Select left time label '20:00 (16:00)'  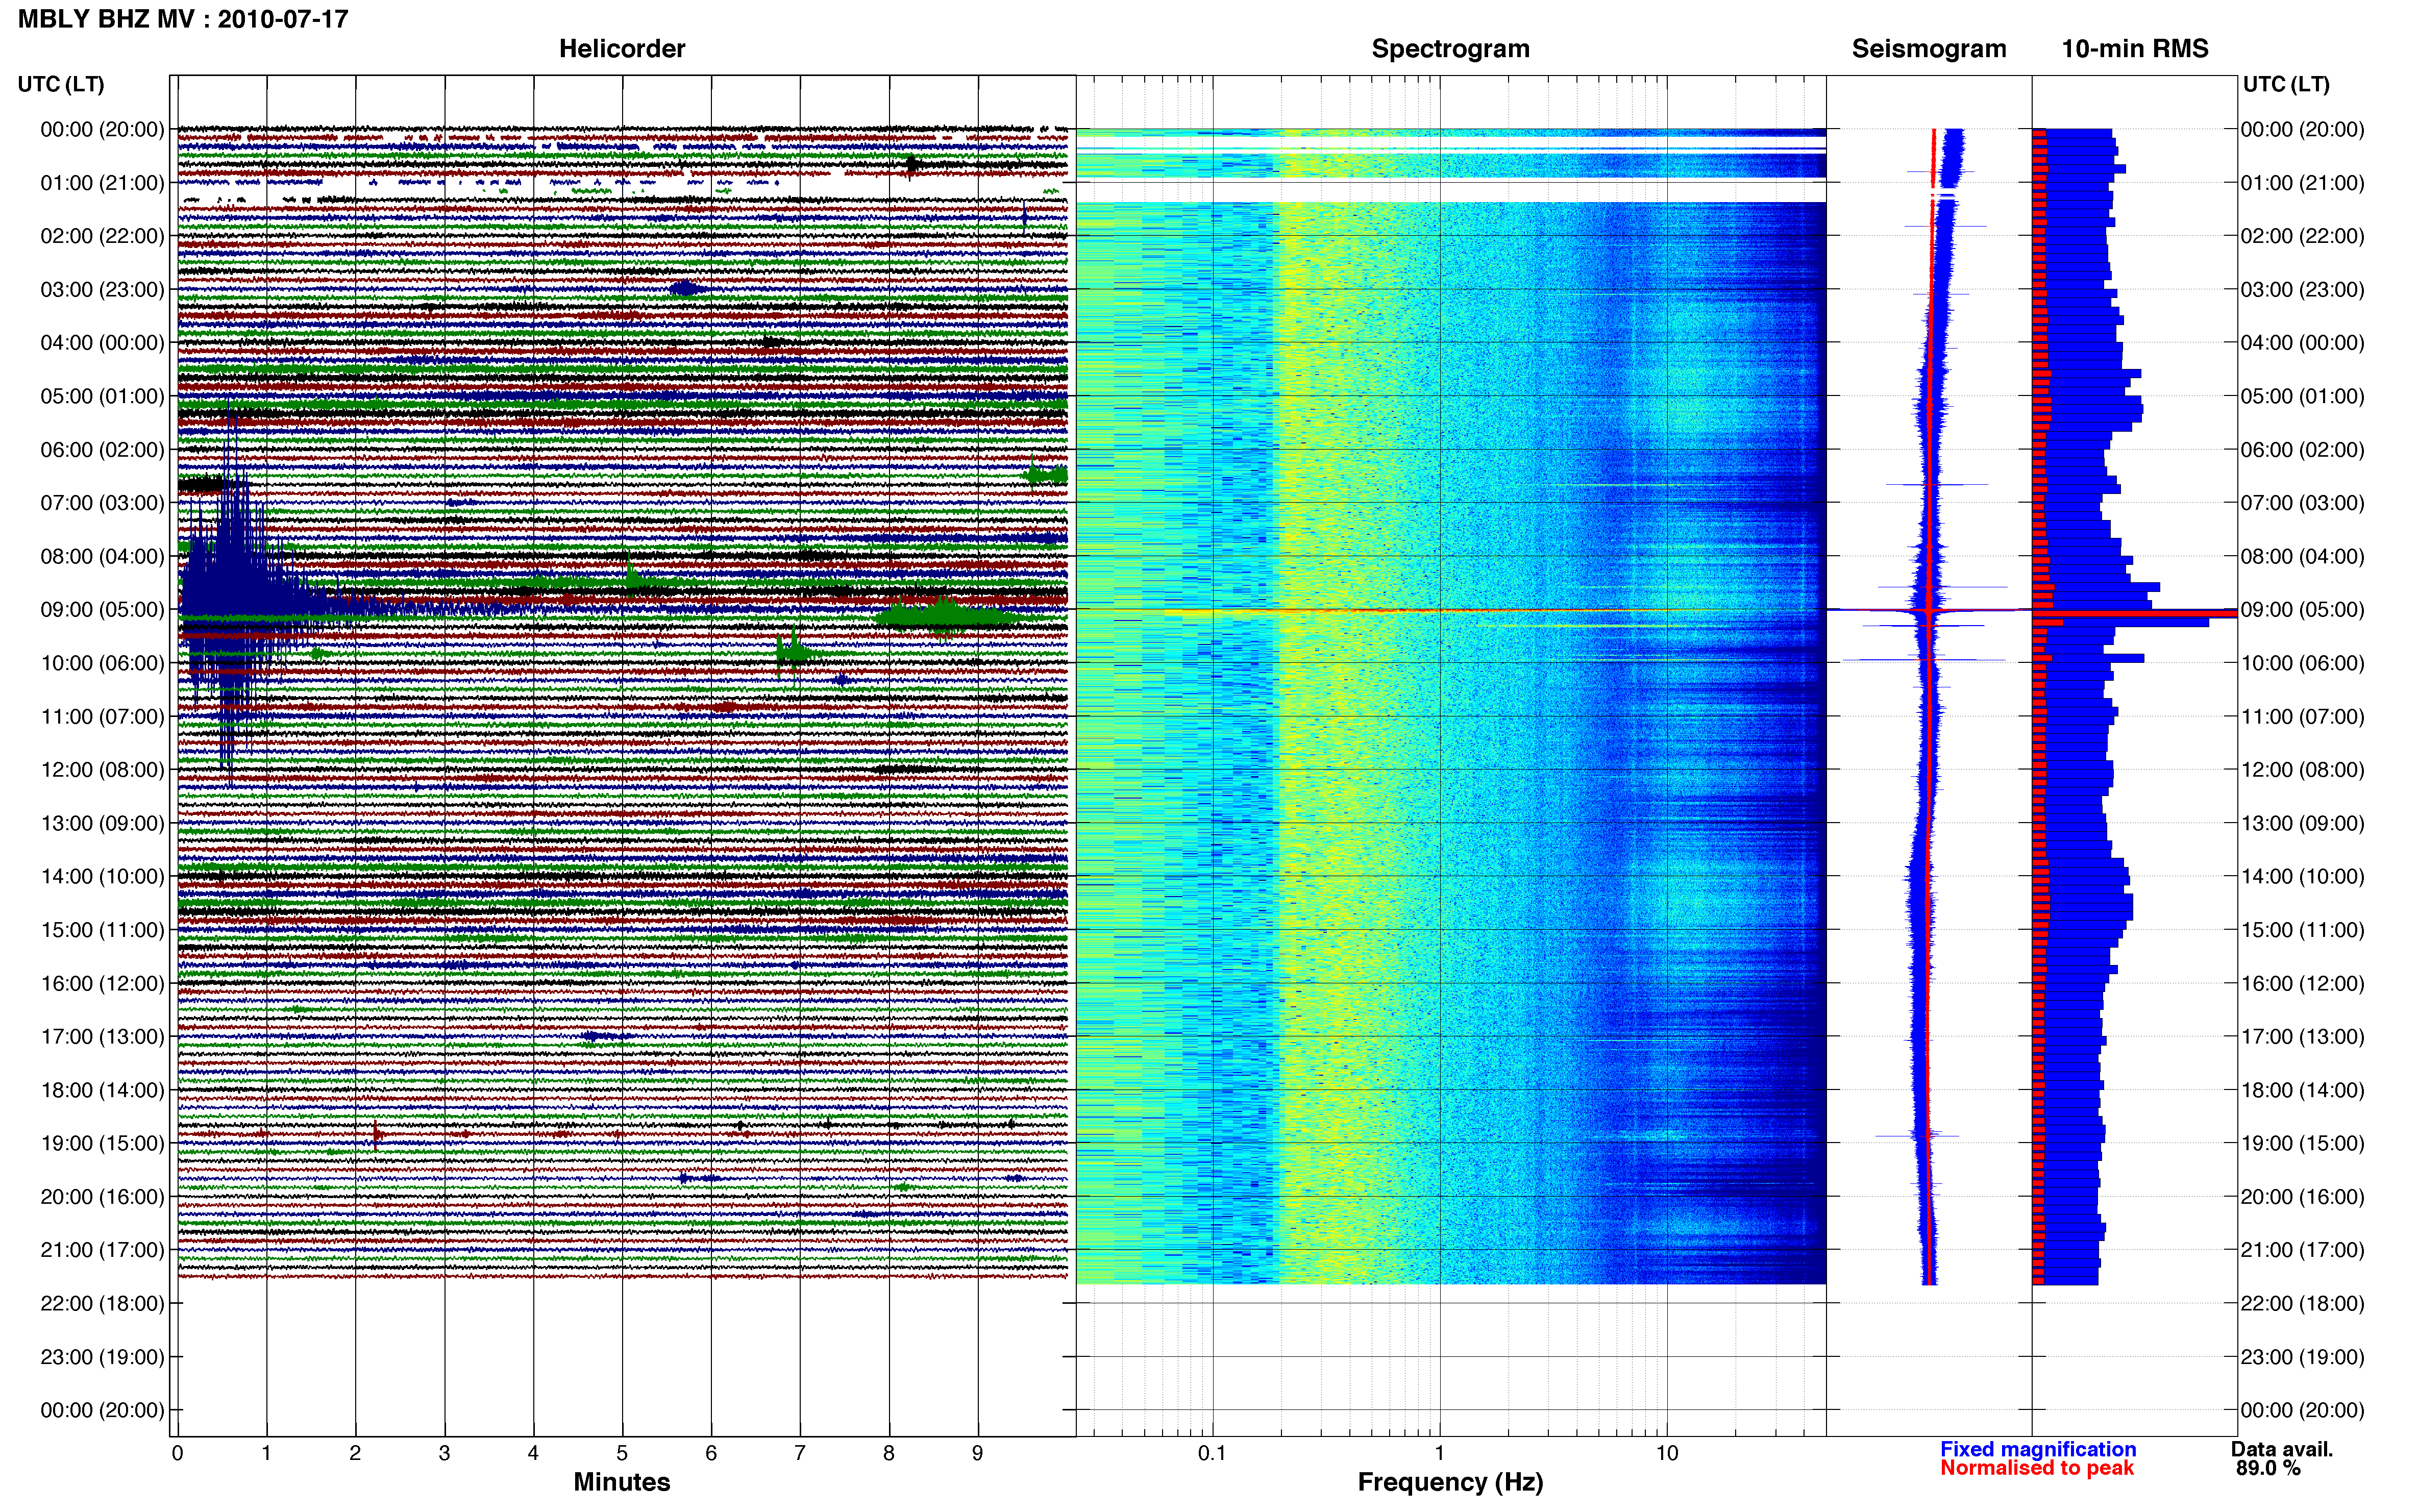(102, 1197)
